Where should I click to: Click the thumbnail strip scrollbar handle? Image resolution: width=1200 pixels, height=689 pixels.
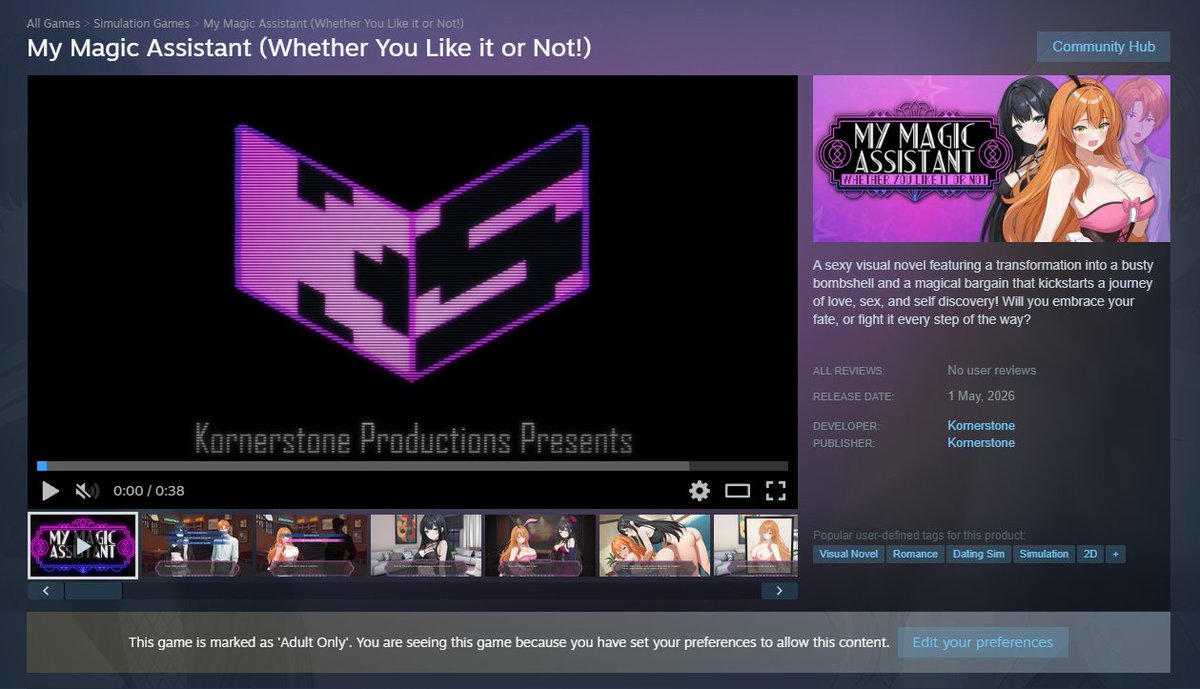coord(93,591)
